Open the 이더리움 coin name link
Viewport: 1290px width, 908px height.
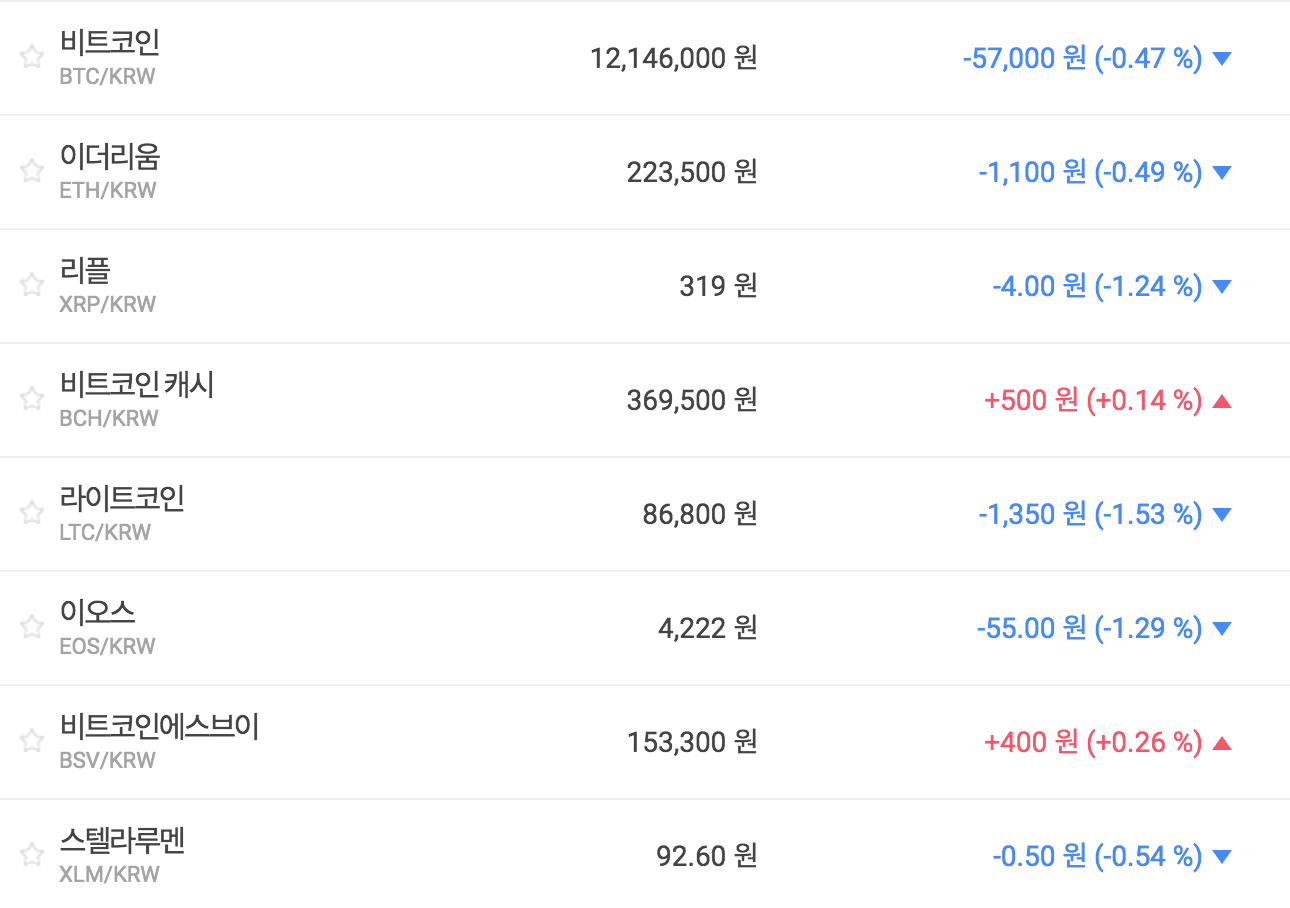109,157
